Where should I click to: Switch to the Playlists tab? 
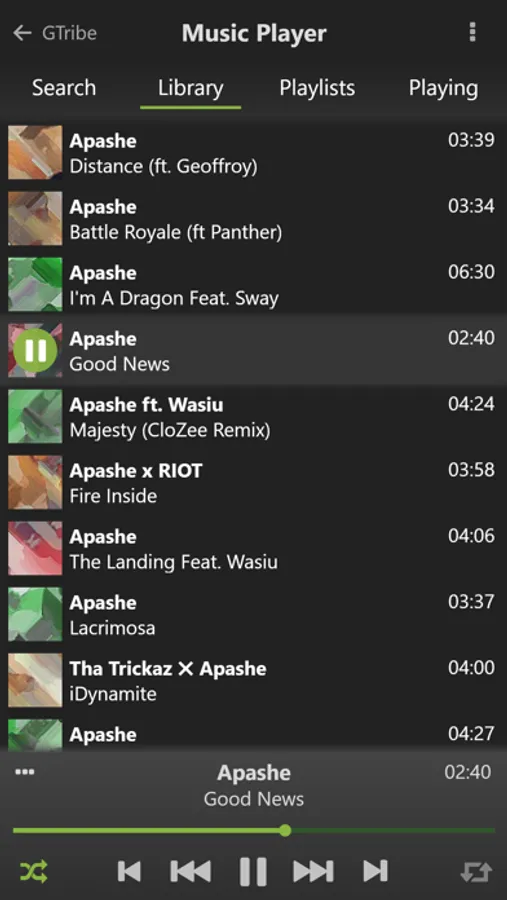[x=317, y=88]
